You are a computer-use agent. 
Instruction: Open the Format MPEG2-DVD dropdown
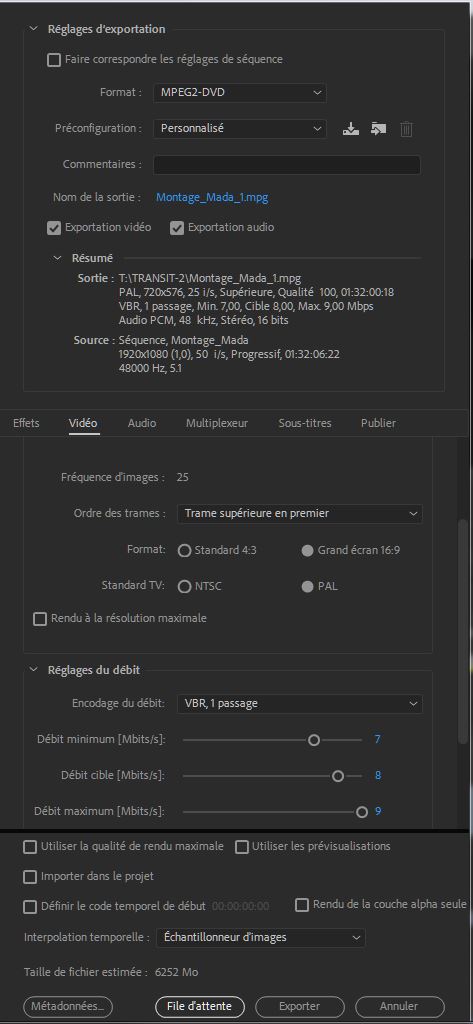(240, 93)
